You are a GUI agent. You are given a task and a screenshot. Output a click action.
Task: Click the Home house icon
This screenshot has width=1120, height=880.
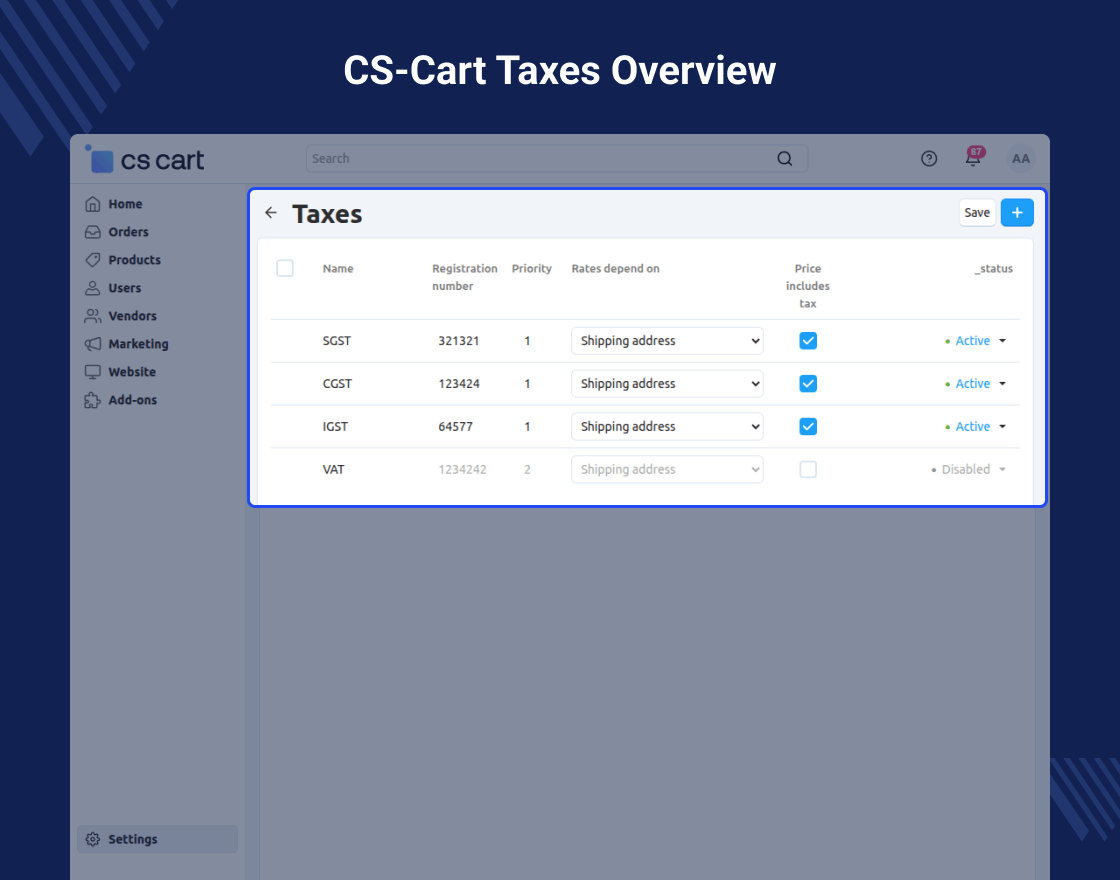tap(93, 204)
